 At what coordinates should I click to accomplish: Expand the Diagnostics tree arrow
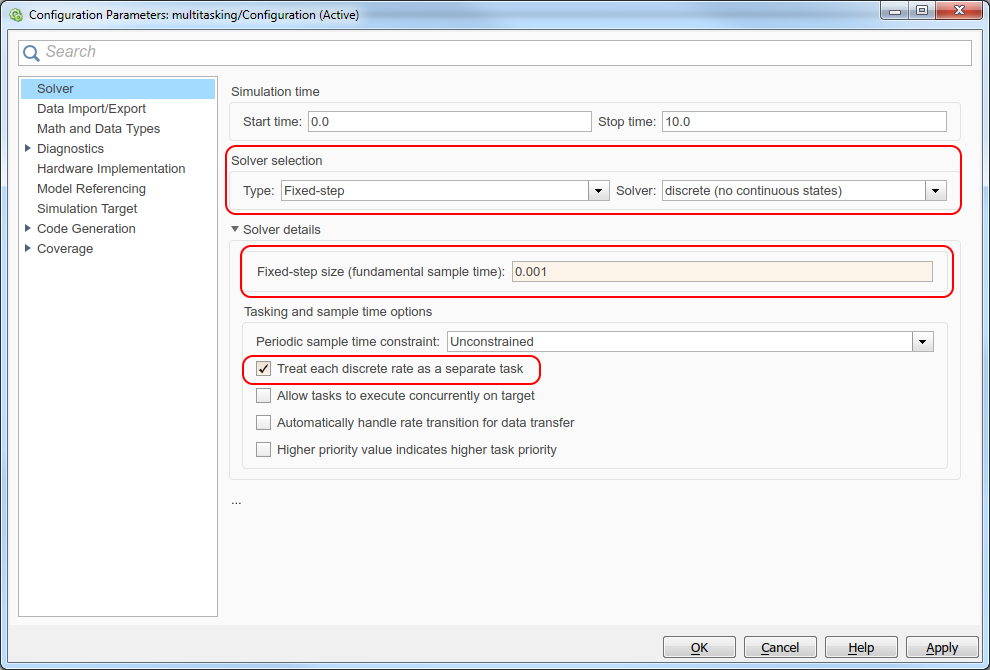click(x=27, y=148)
